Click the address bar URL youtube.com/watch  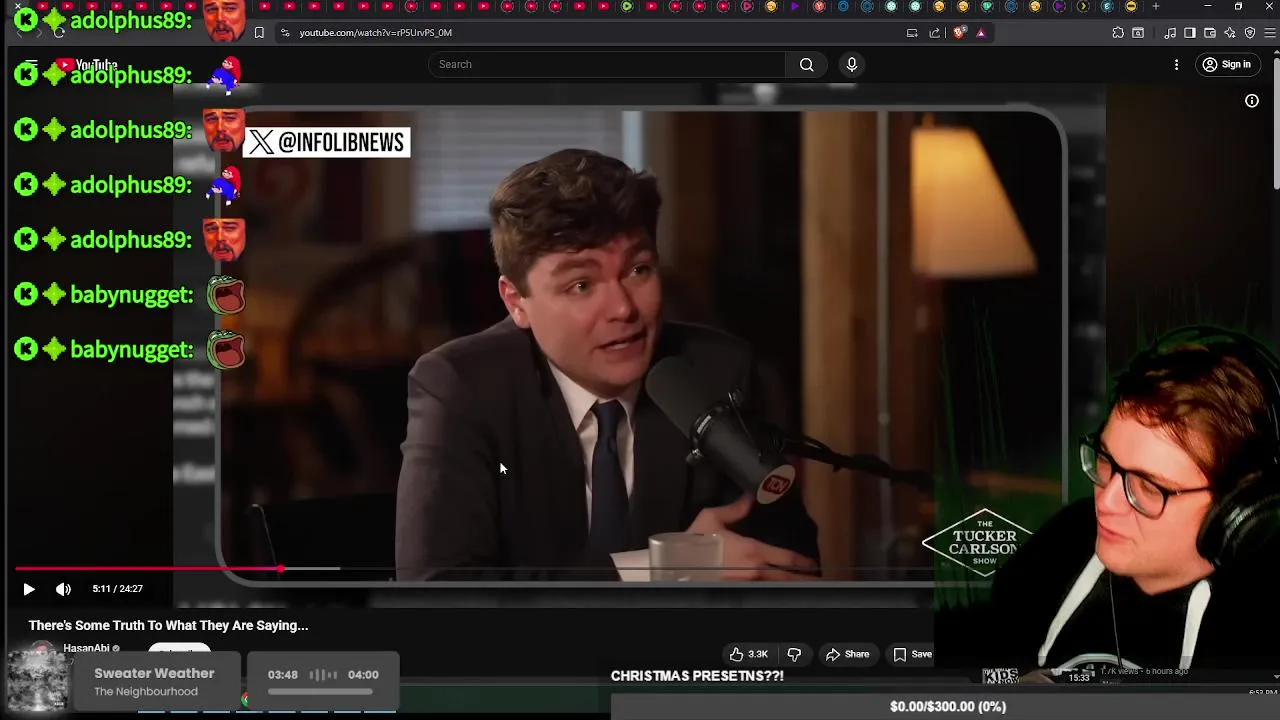[x=375, y=33]
